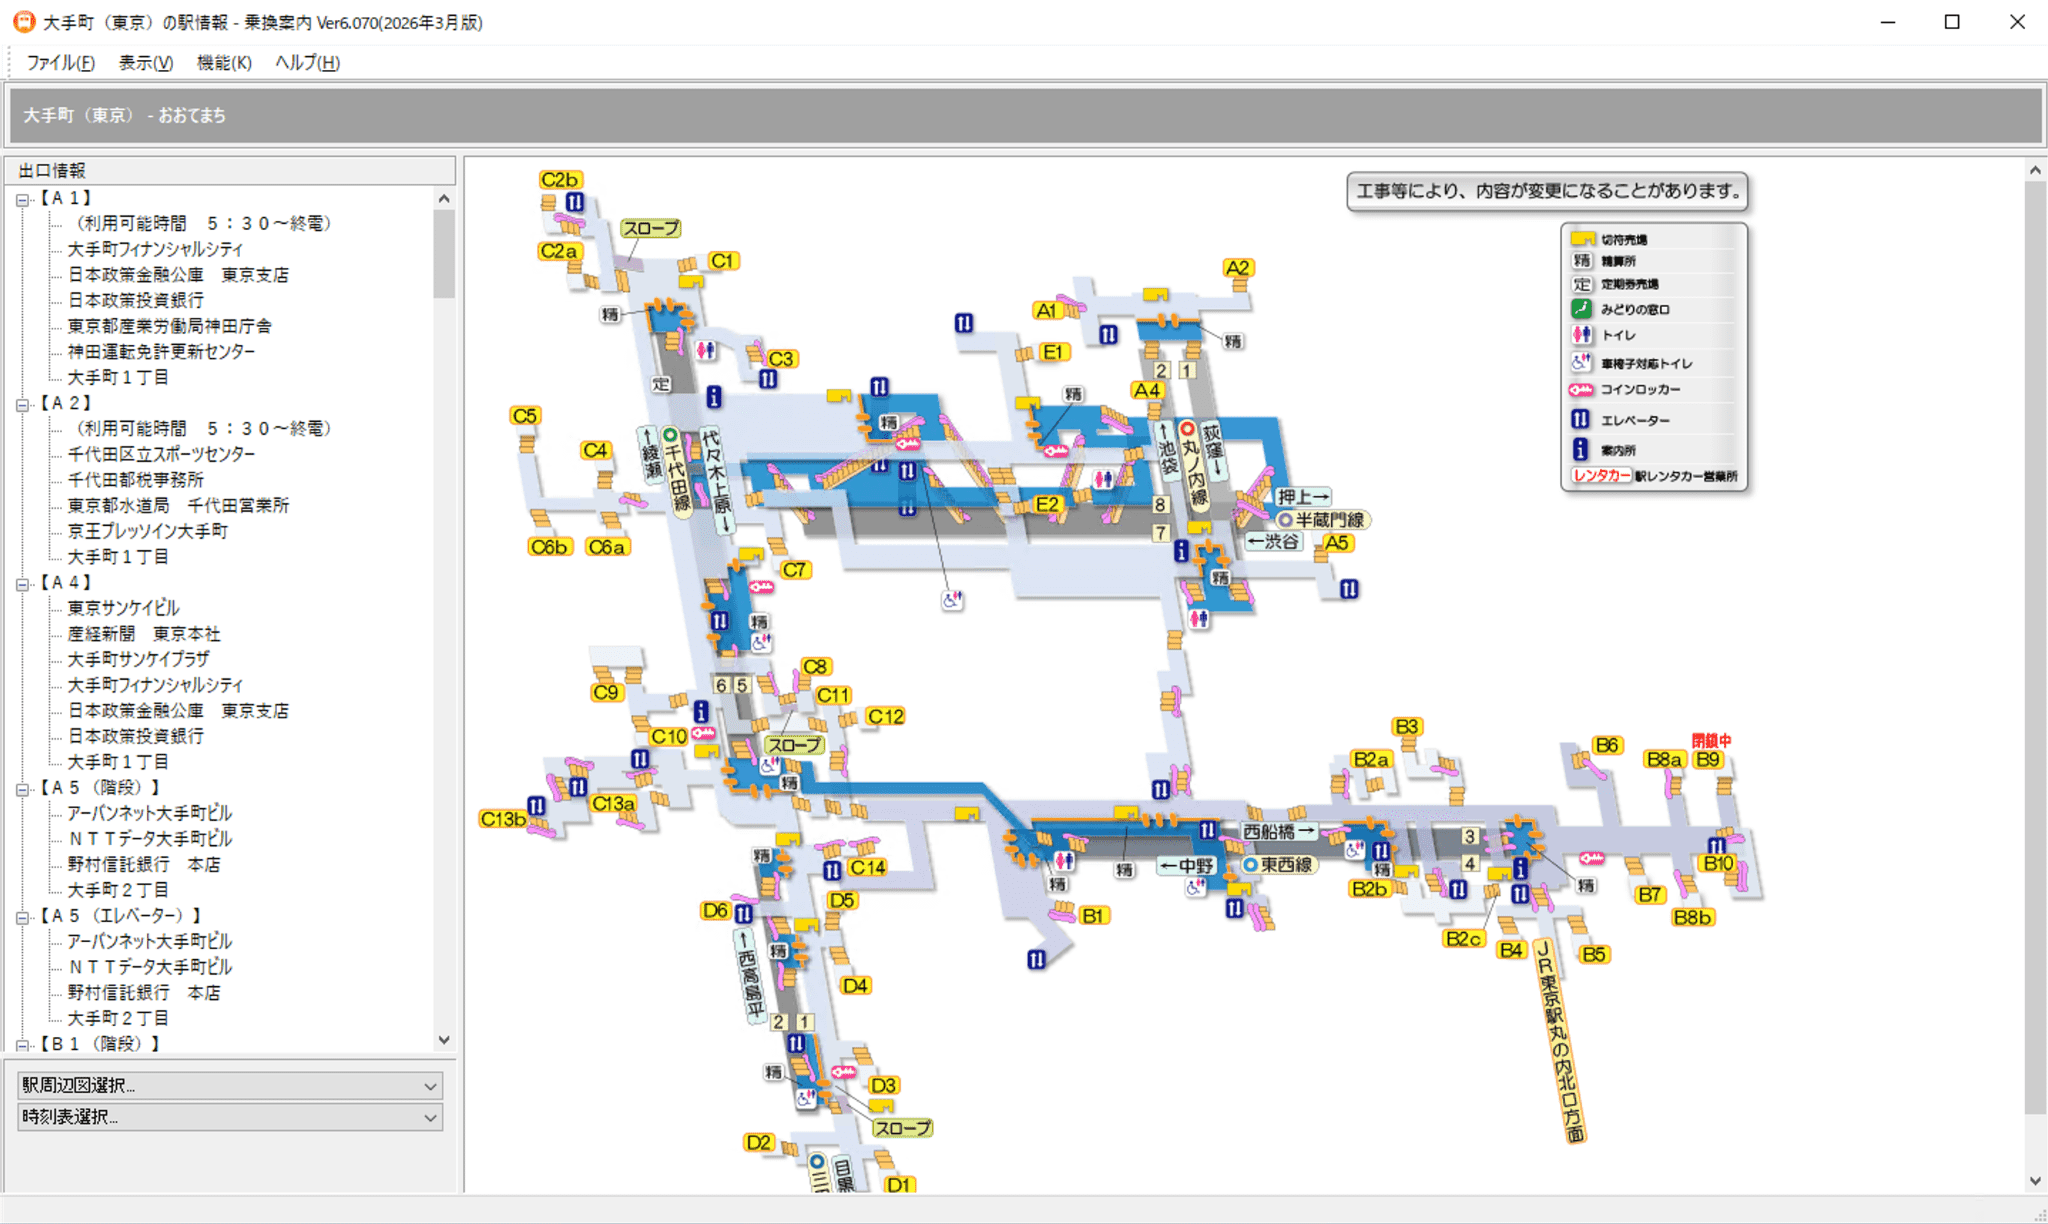Click the E2 exit marker

1047,504
